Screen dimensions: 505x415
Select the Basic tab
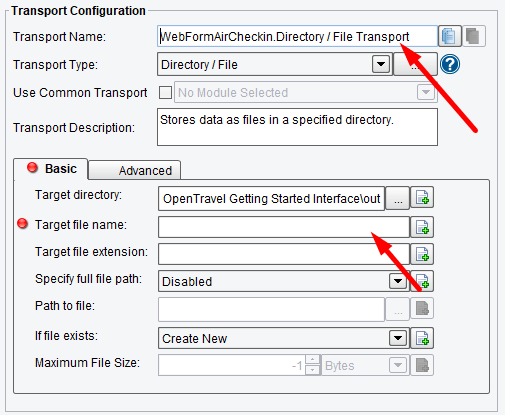[x=51, y=169]
